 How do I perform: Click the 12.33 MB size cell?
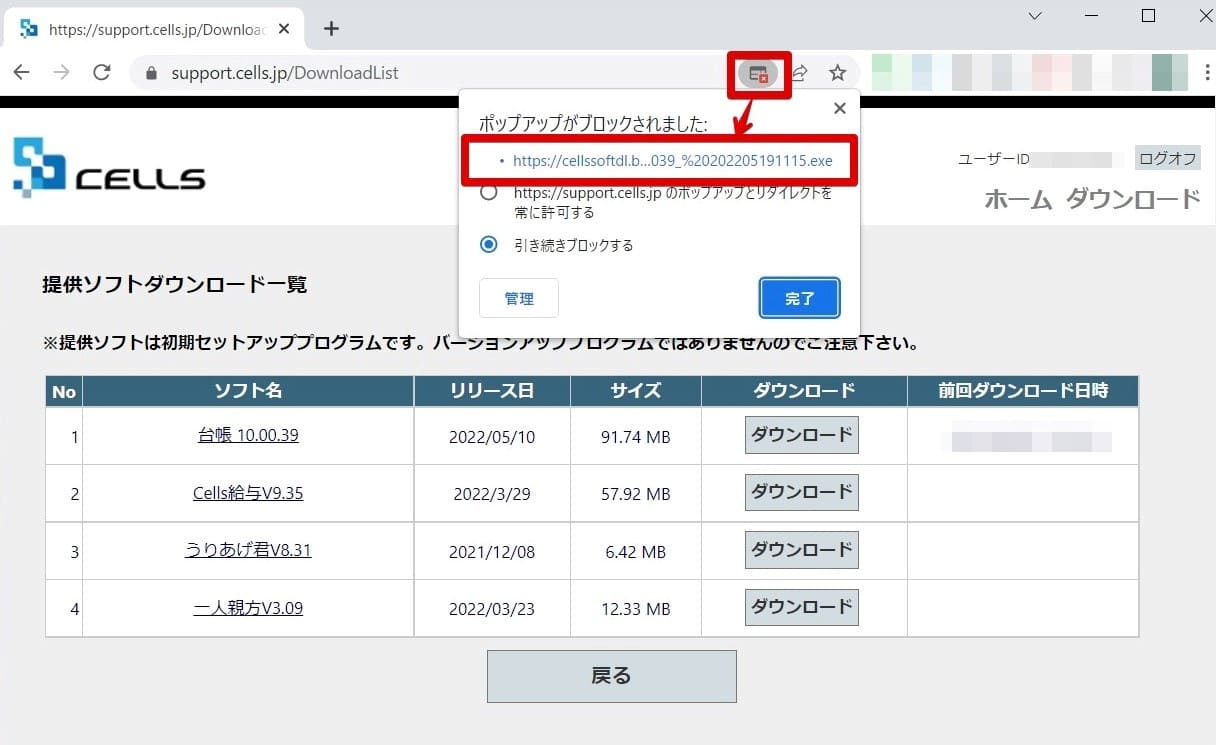(x=636, y=609)
